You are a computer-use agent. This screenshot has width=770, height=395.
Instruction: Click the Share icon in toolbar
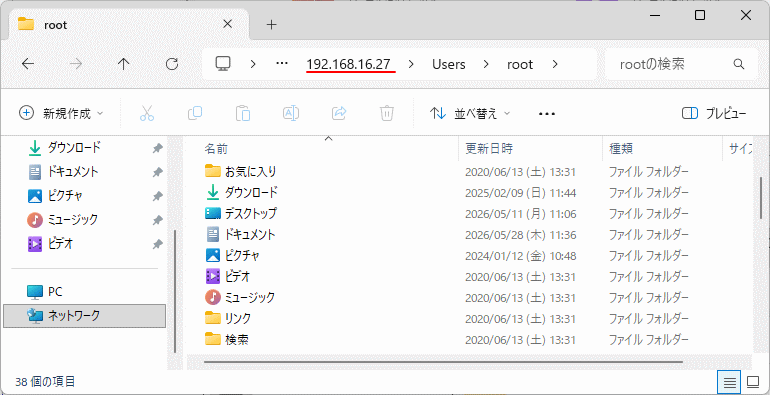coord(339,113)
